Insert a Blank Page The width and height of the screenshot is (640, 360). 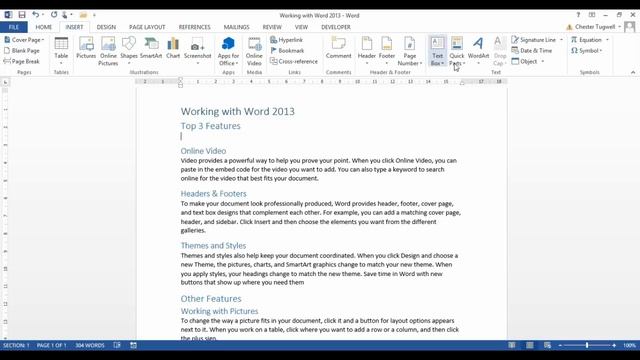pos(22,51)
